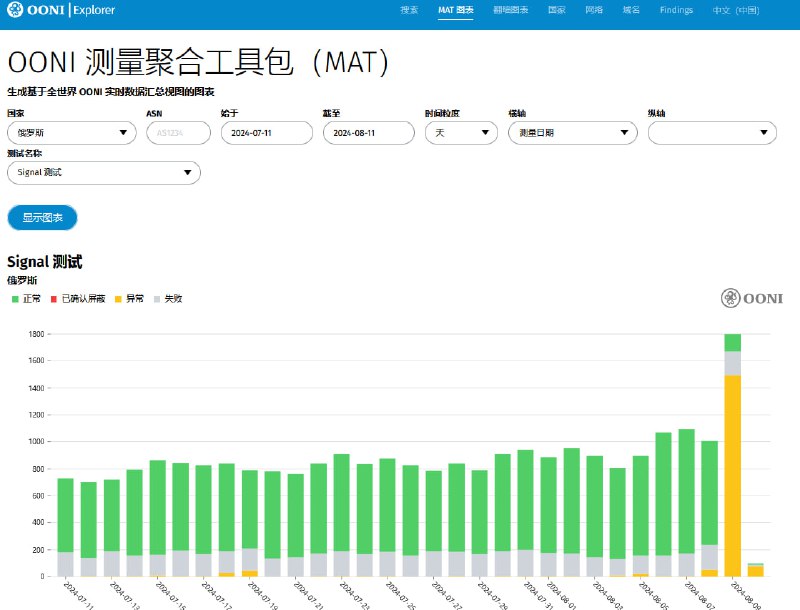Open the empty Y-axis dropdown
The image size is (800, 610).
coord(712,133)
